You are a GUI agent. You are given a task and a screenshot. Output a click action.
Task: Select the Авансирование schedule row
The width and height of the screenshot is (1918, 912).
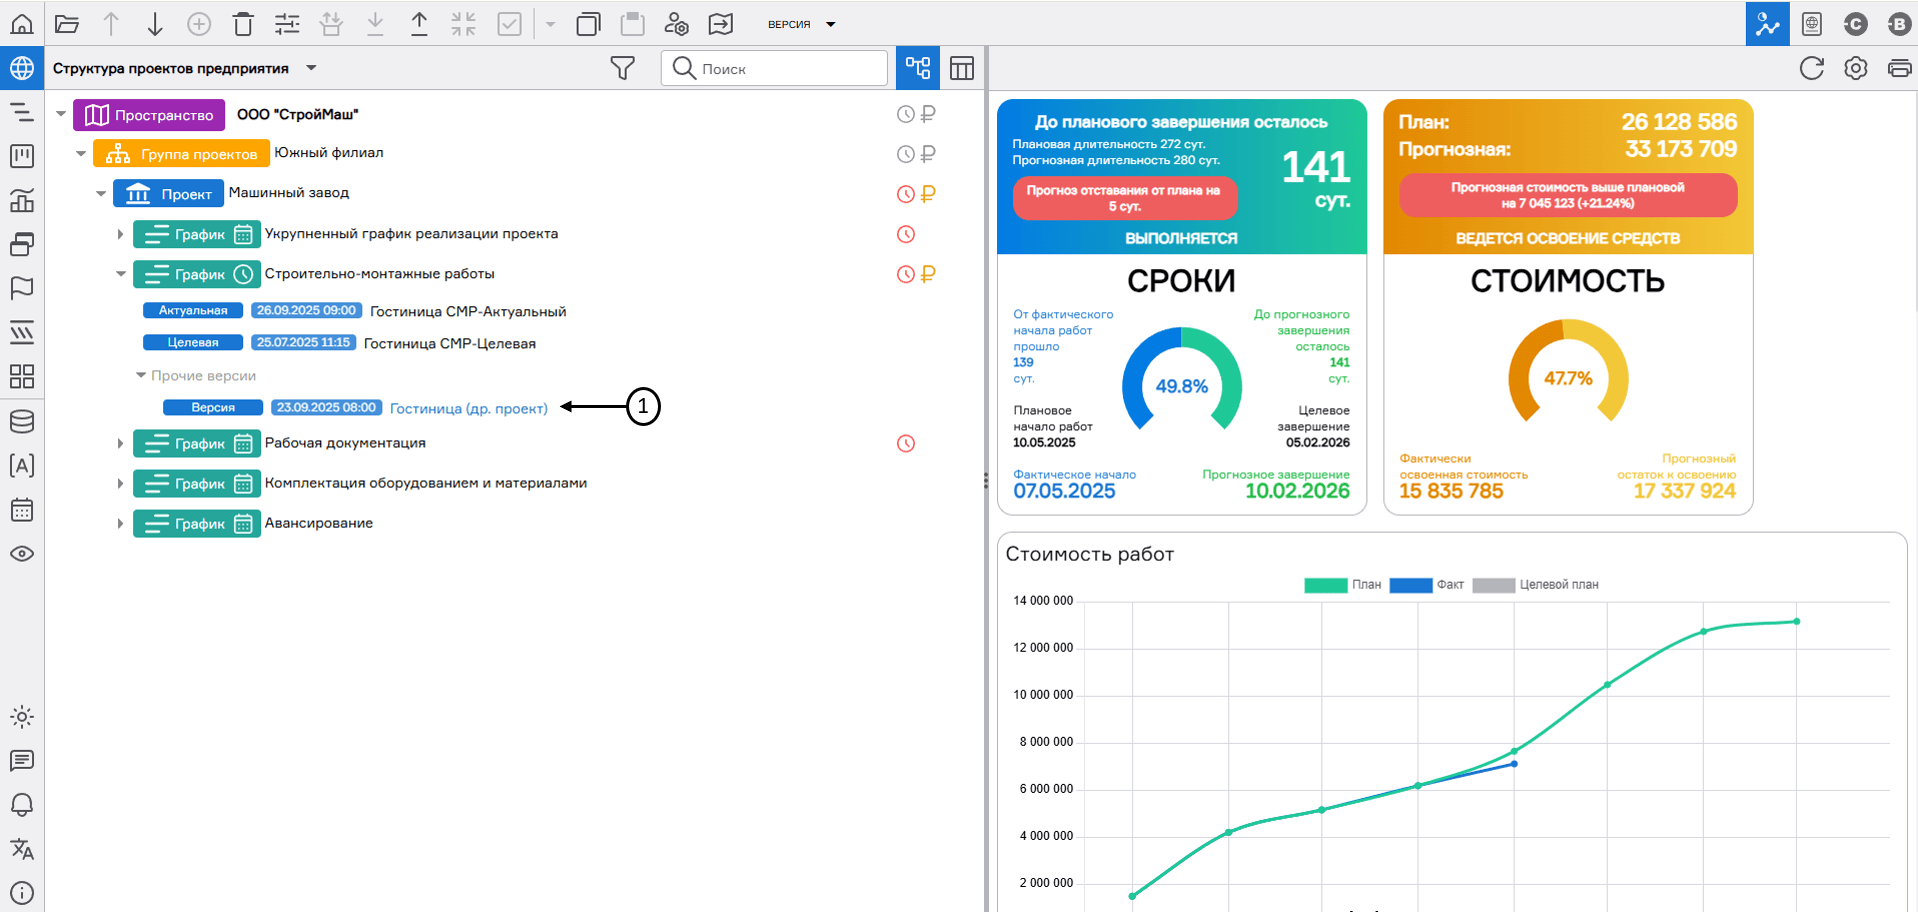click(318, 523)
